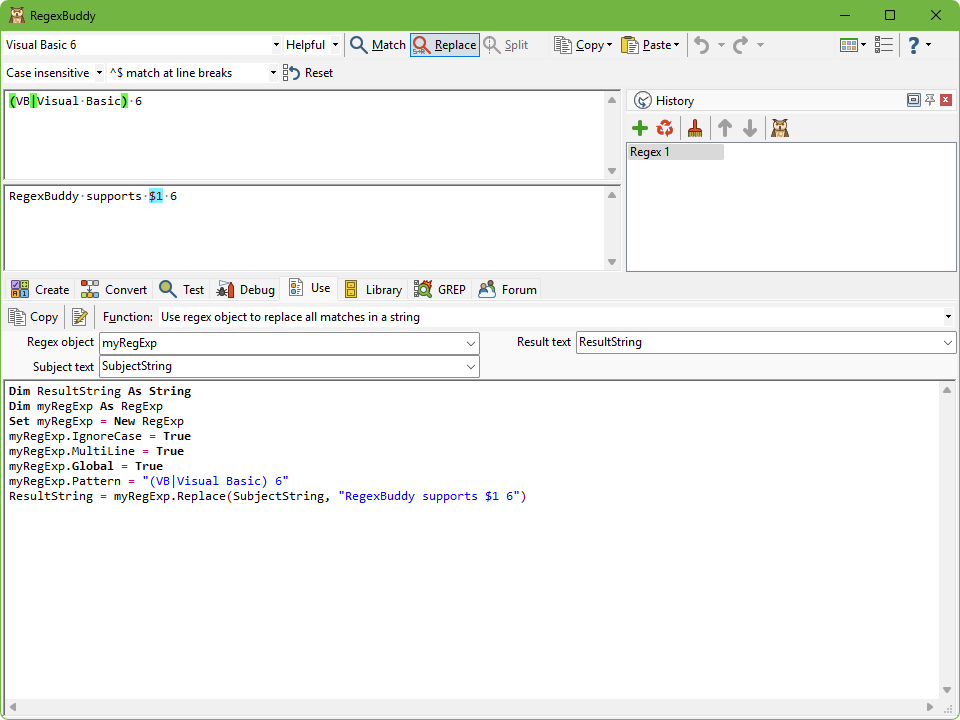The width and height of the screenshot is (960, 720).
Task: Click the edit template pencil icon
Action: click(80, 317)
